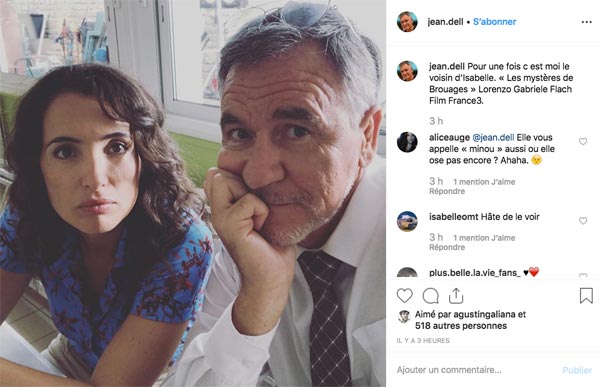Share the post via the share icon
Viewport: 600px width, 387px height.
(456, 296)
